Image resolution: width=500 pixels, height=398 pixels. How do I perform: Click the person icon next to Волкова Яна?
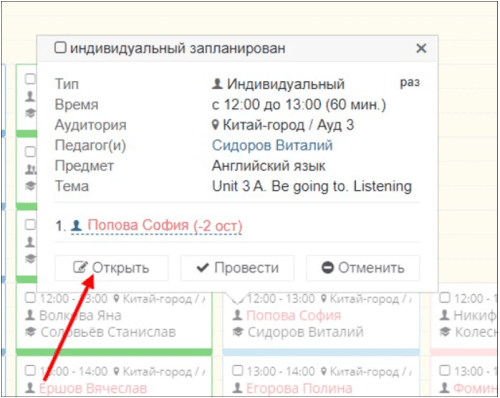pyautogui.click(x=30, y=315)
